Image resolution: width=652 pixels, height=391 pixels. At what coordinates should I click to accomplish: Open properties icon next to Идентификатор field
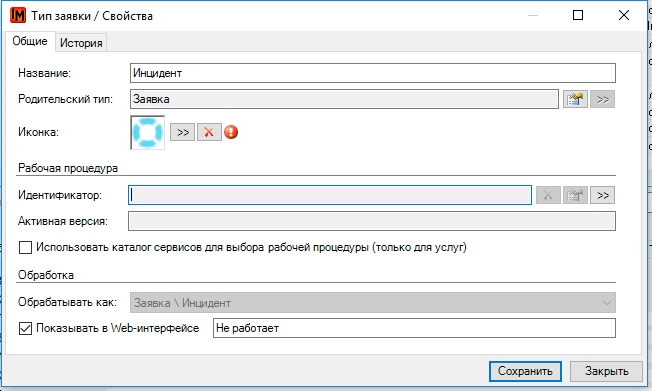575,195
